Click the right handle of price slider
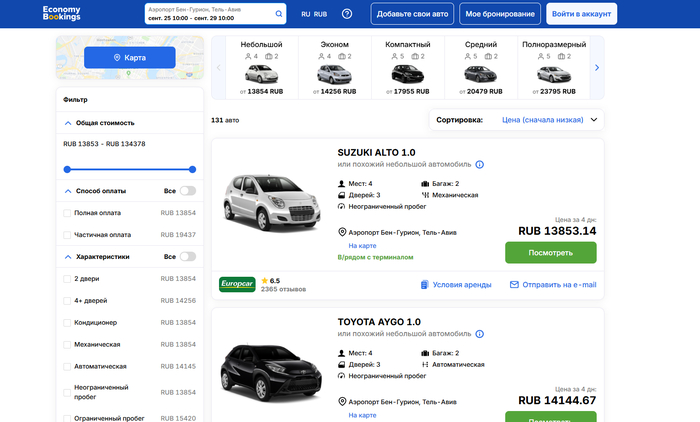Image resolution: width=700 pixels, height=422 pixels. tap(192, 169)
